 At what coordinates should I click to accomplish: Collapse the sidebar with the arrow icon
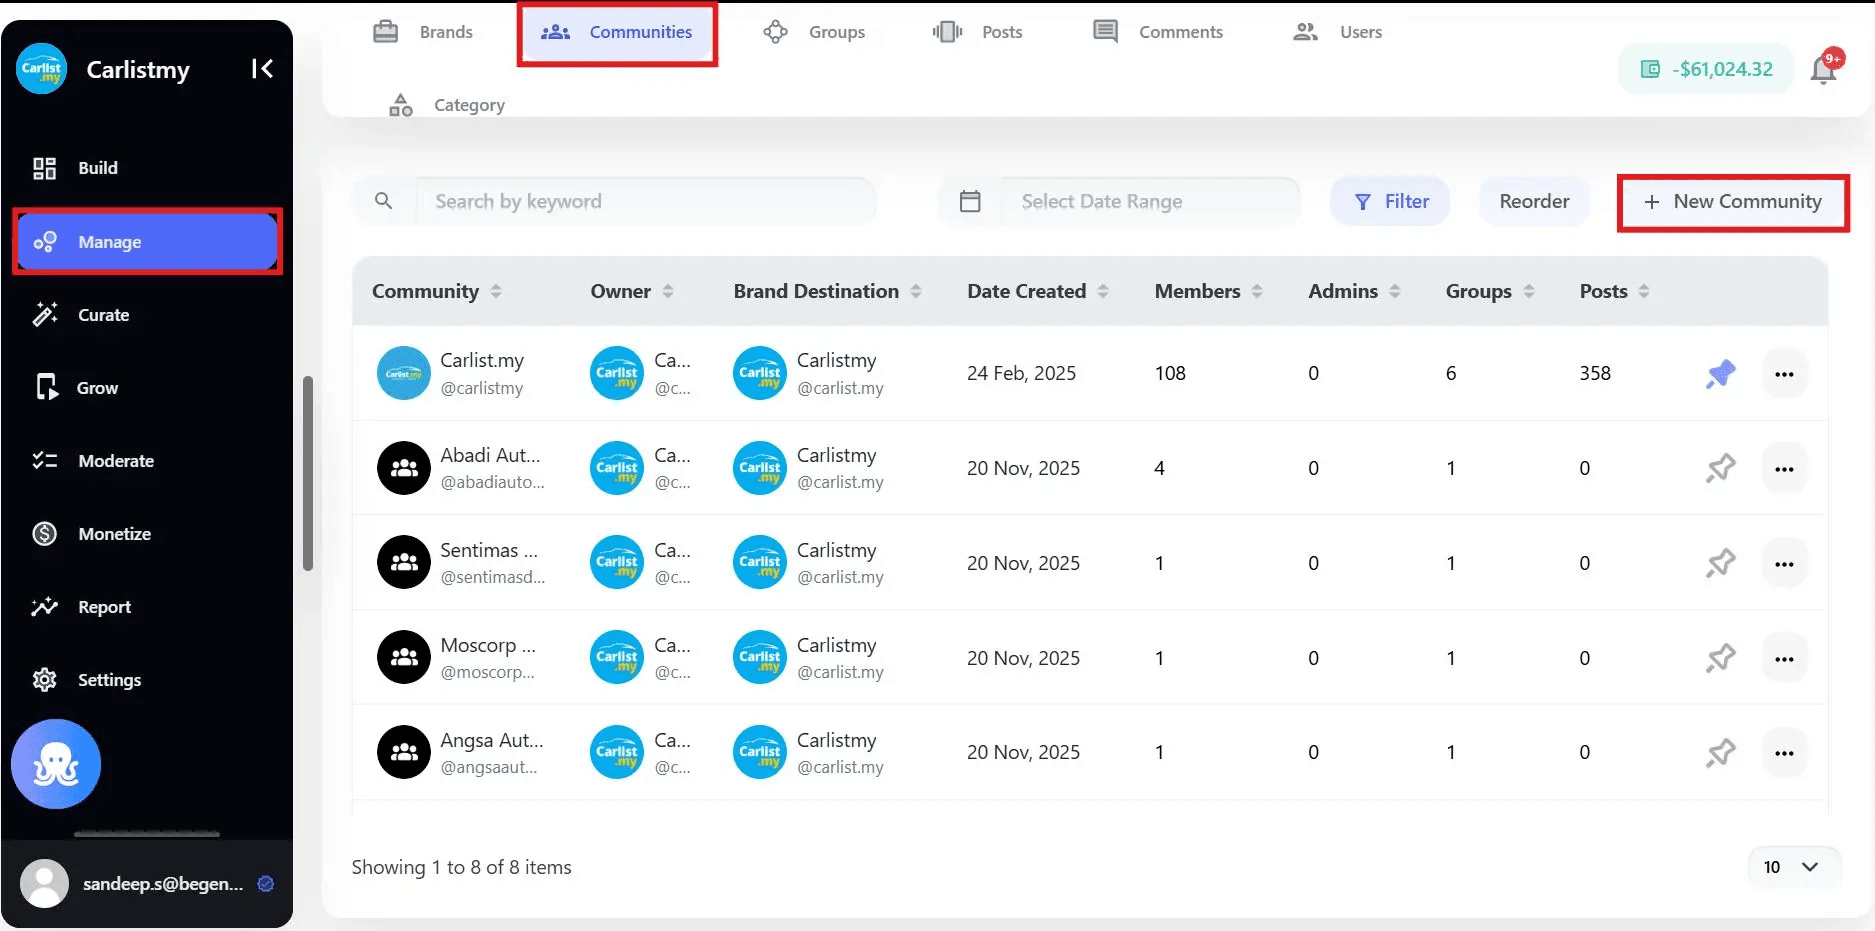point(262,69)
